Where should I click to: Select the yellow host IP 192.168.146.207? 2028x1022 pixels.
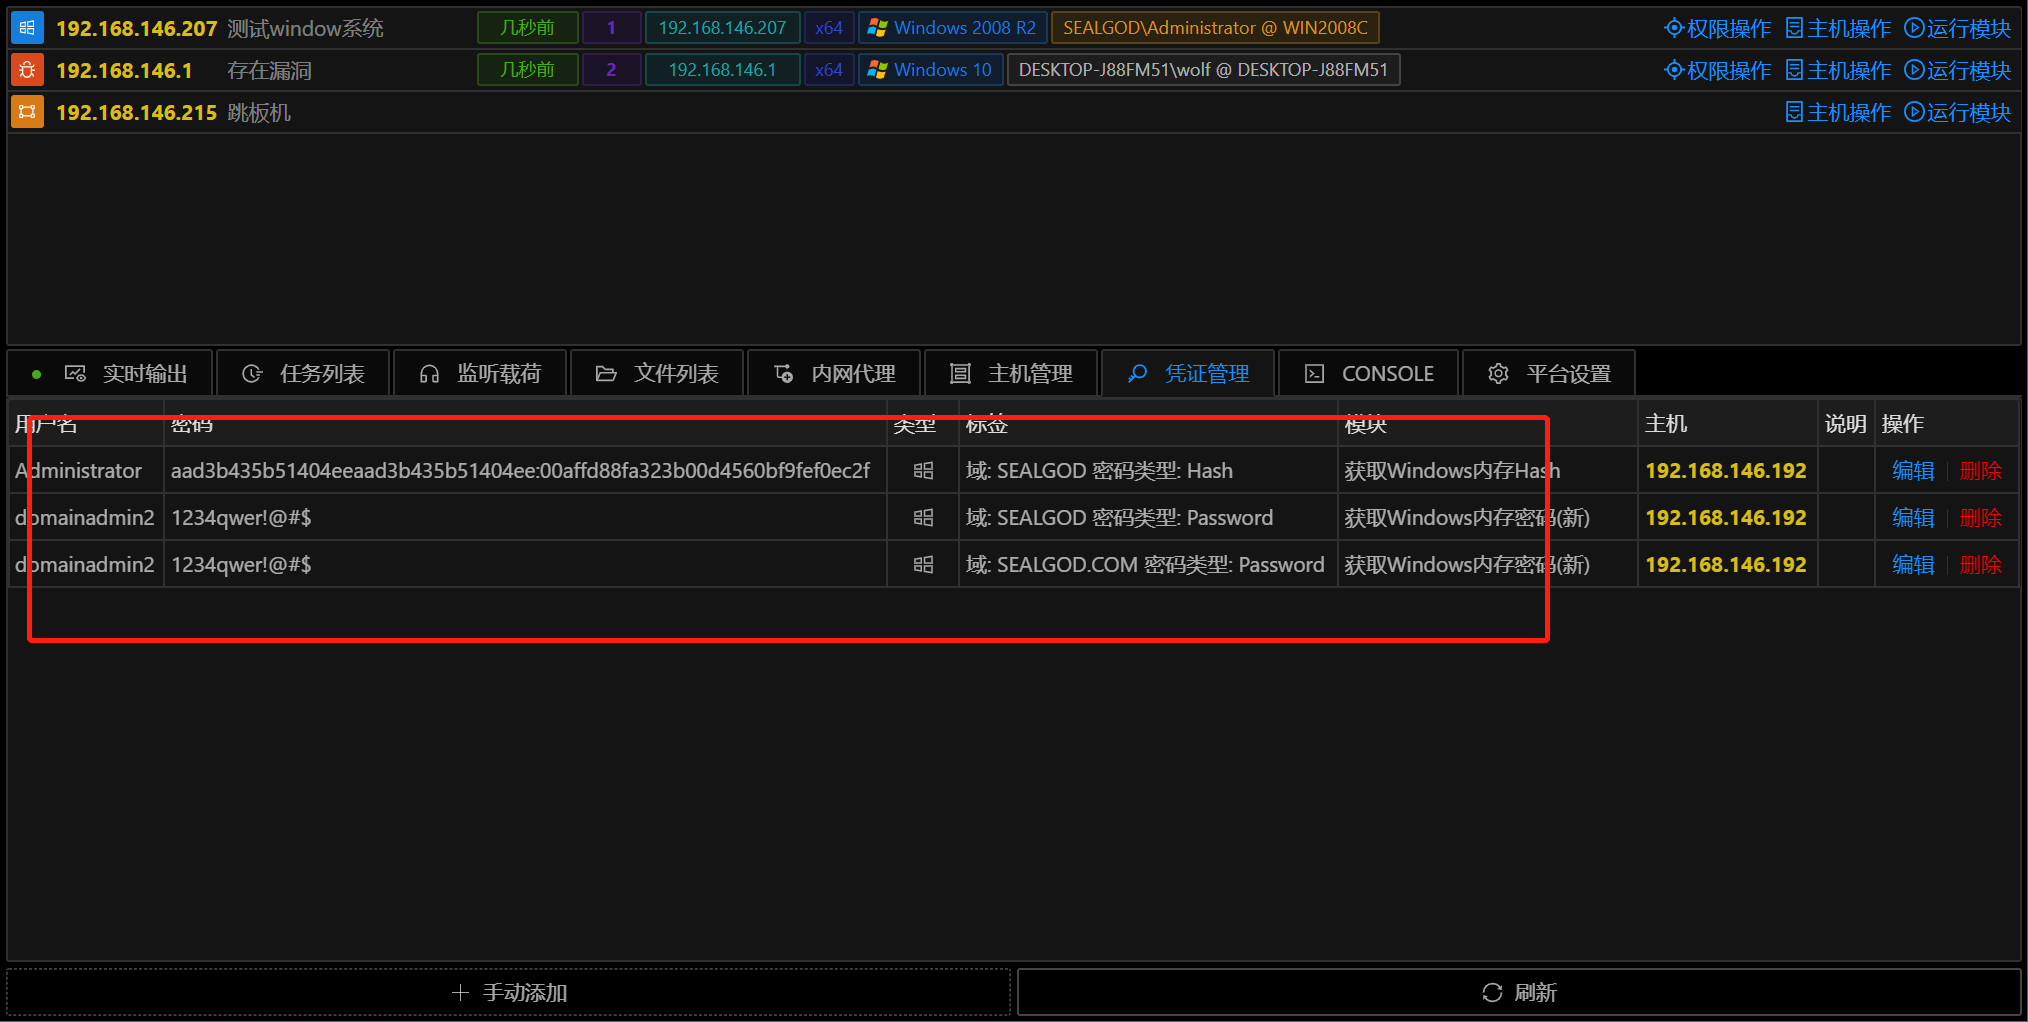tap(136, 28)
